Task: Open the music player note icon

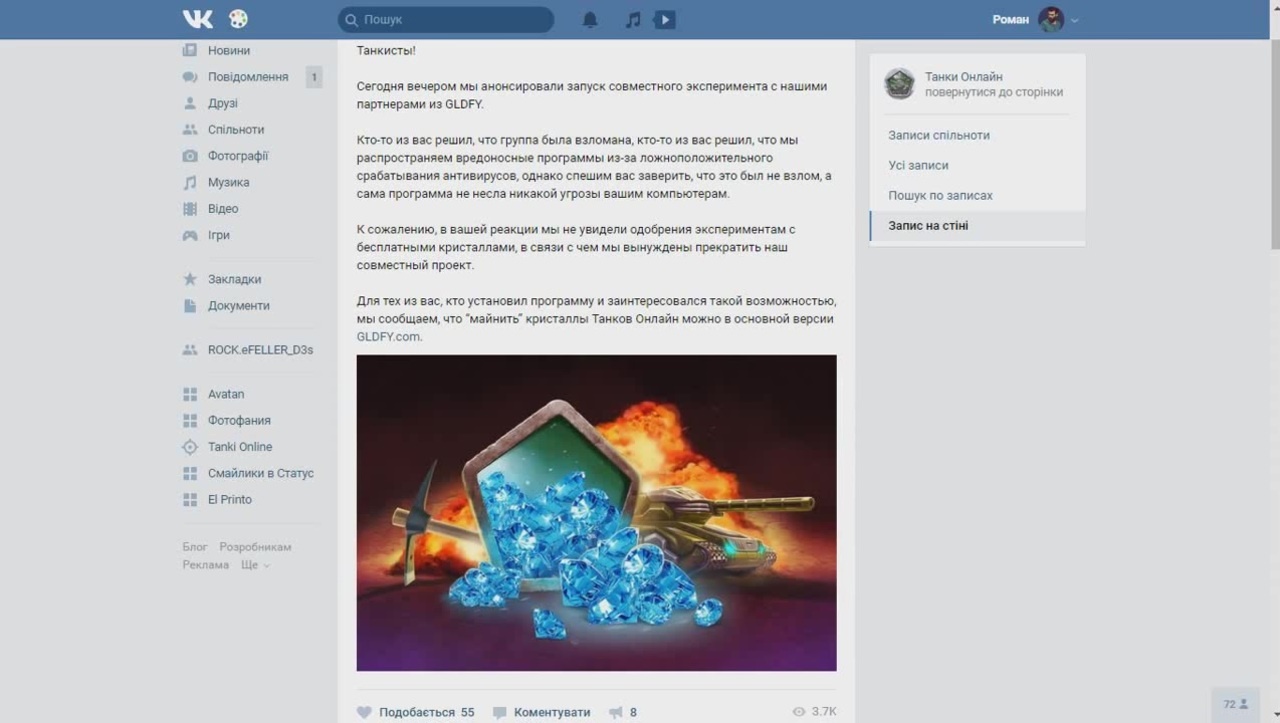Action: [x=632, y=20]
